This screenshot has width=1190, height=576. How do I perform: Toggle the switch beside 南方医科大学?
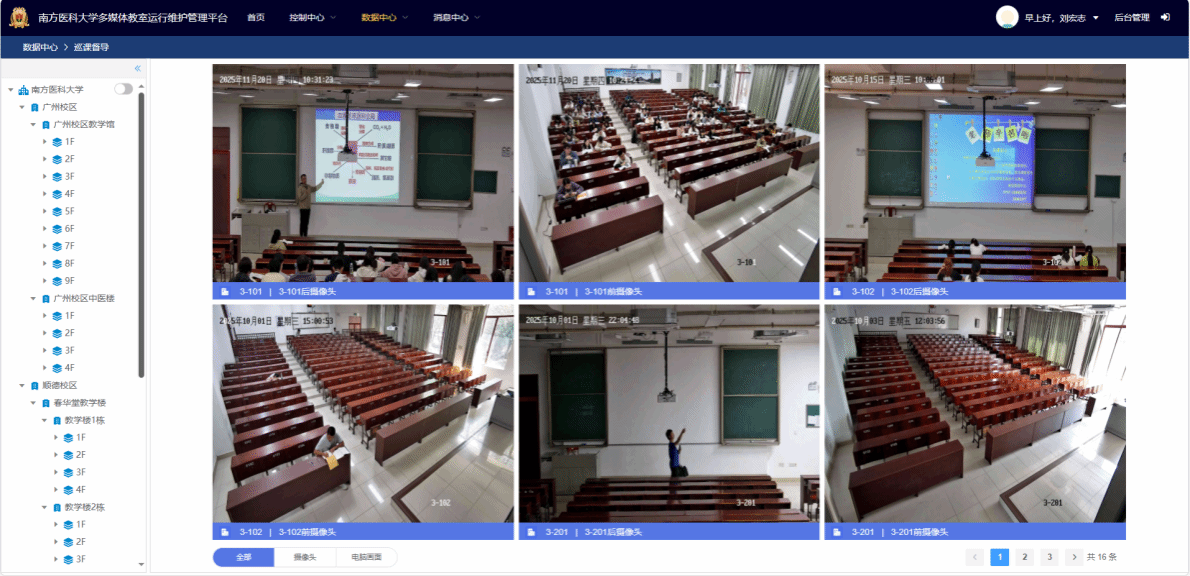coord(122,89)
